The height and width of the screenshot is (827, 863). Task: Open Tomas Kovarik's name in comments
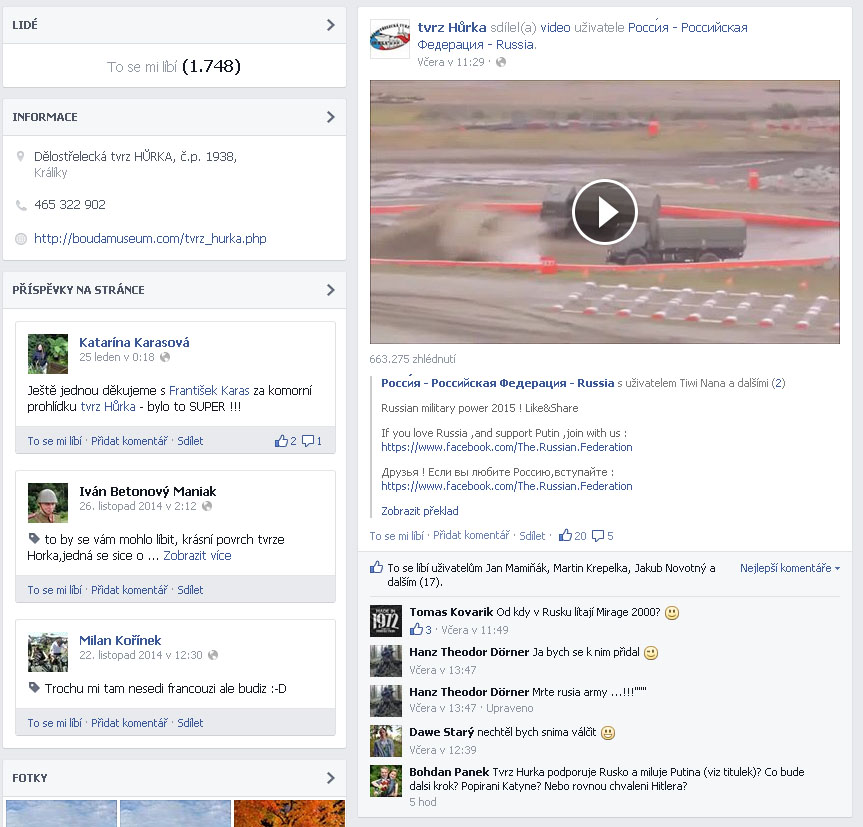click(x=451, y=612)
